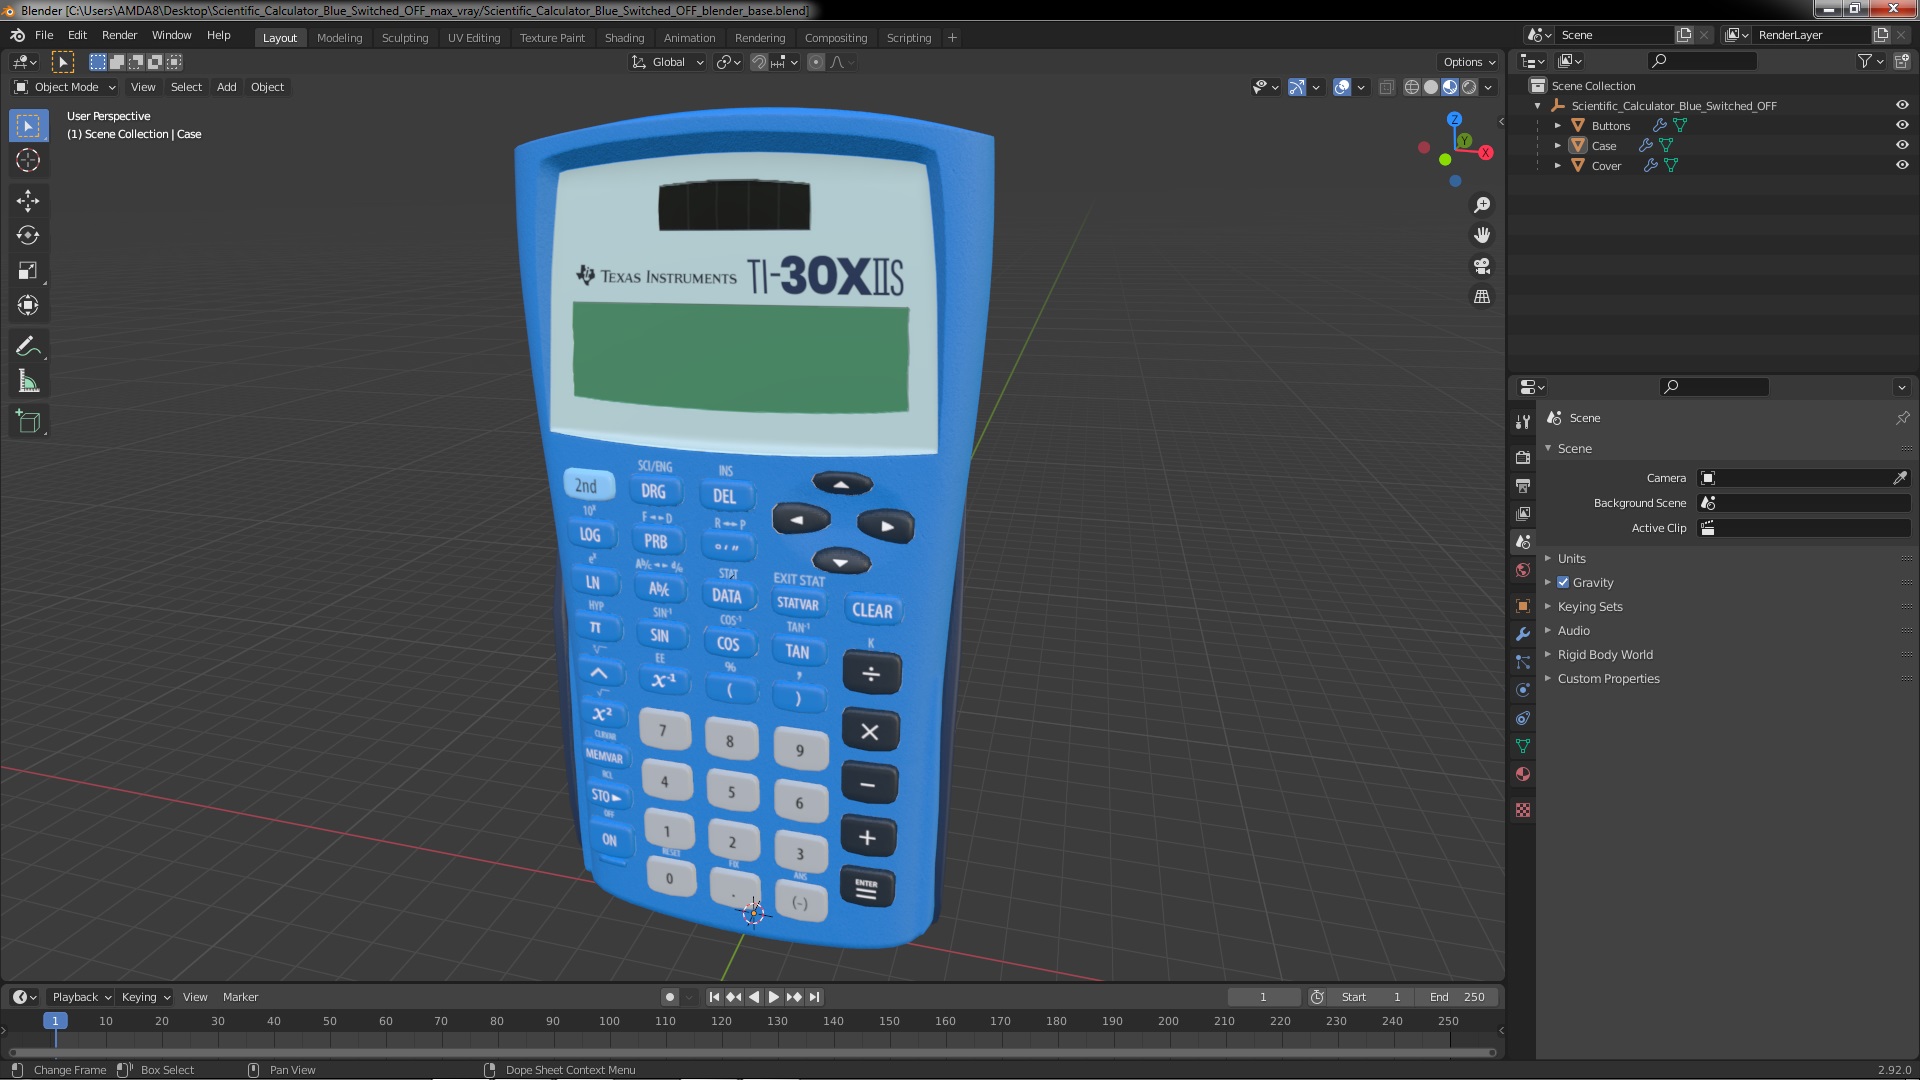Select the Scale tool
Viewport: 1920px width, 1080px height.
point(28,271)
